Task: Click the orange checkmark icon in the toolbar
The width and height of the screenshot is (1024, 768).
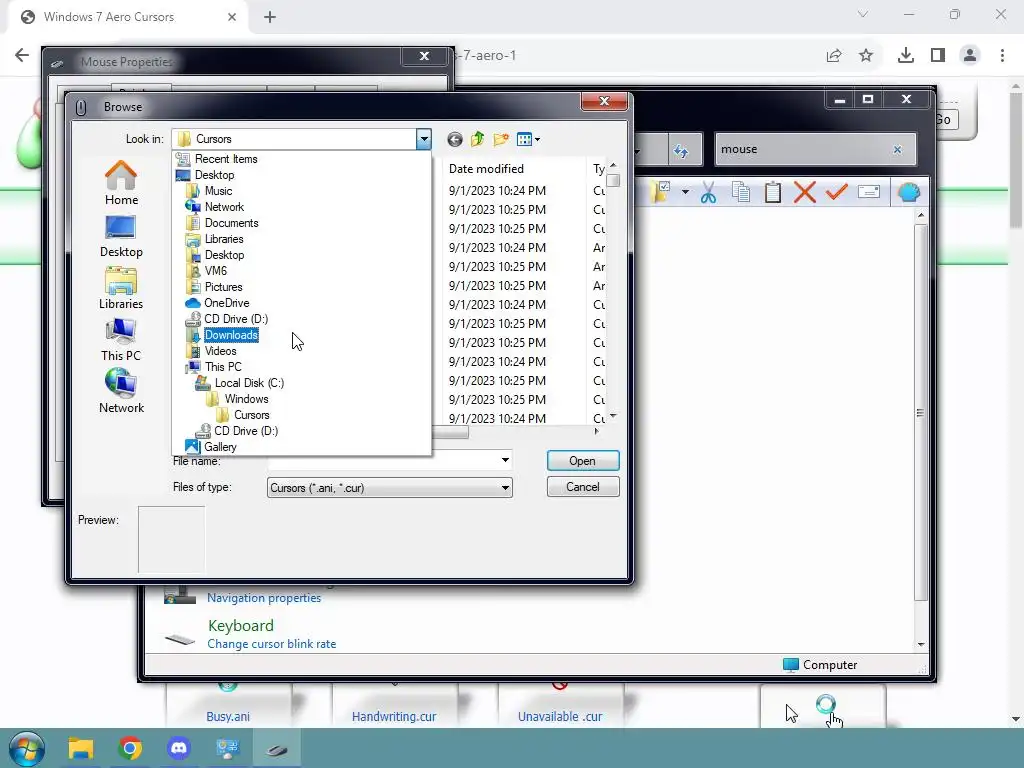Action: point(837,192)
